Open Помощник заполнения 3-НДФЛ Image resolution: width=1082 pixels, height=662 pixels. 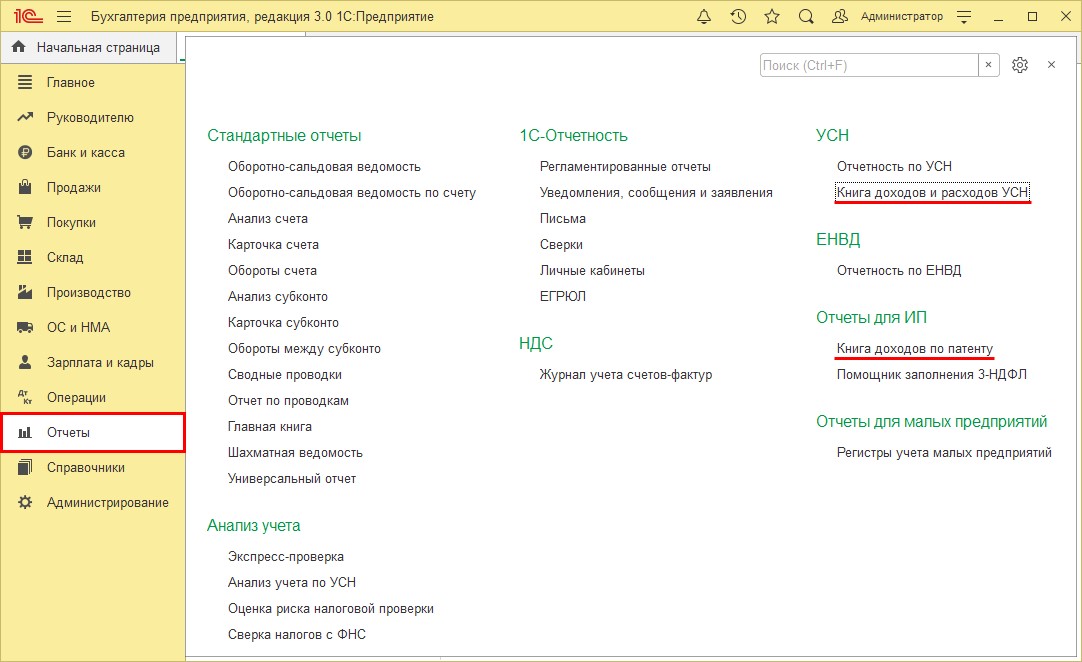click(x=932, y=374)
